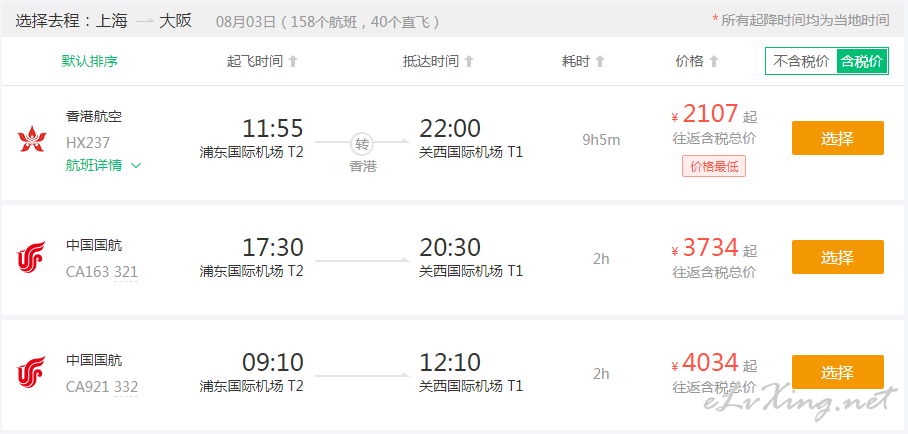Select the 起飞时间 column header
The height and width of the screenshot is (434, 908).
(x=255, y=61)
